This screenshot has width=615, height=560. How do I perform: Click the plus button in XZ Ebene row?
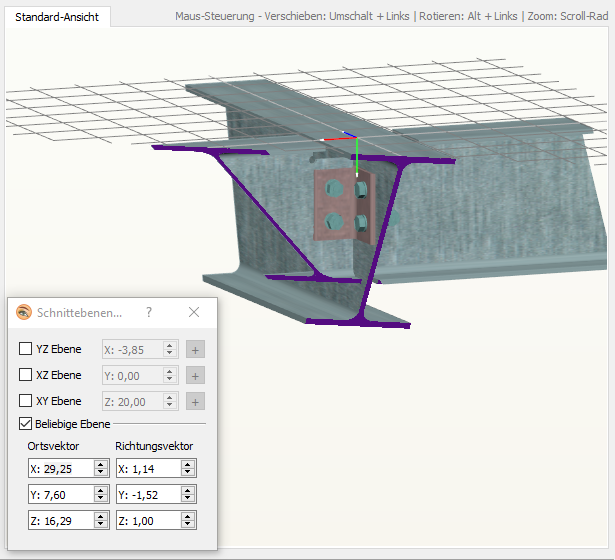[196, 375]
